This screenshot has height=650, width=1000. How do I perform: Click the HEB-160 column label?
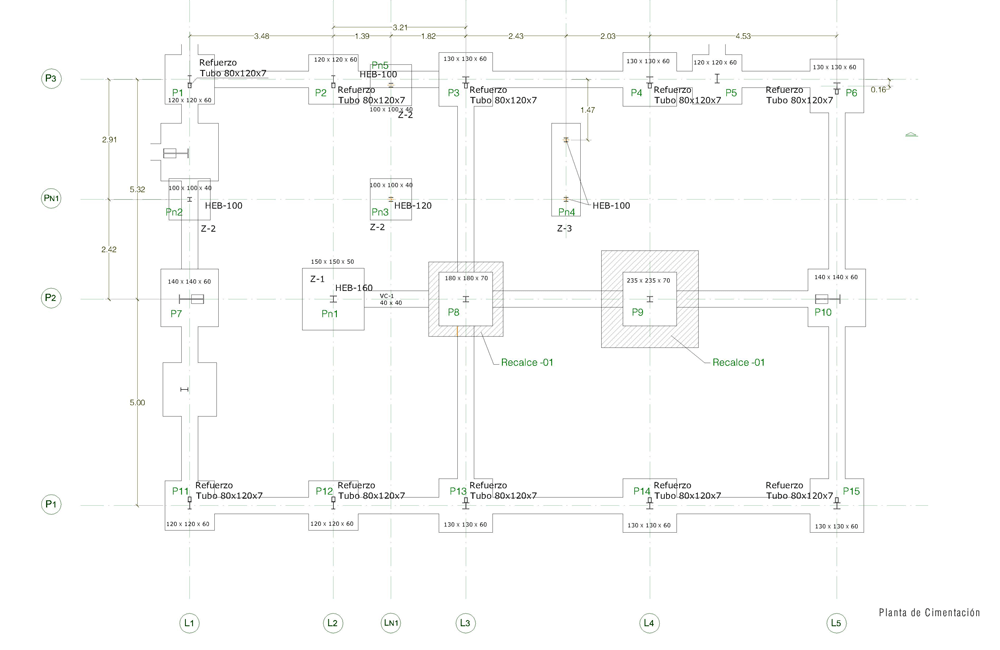[x=354, y=288]
